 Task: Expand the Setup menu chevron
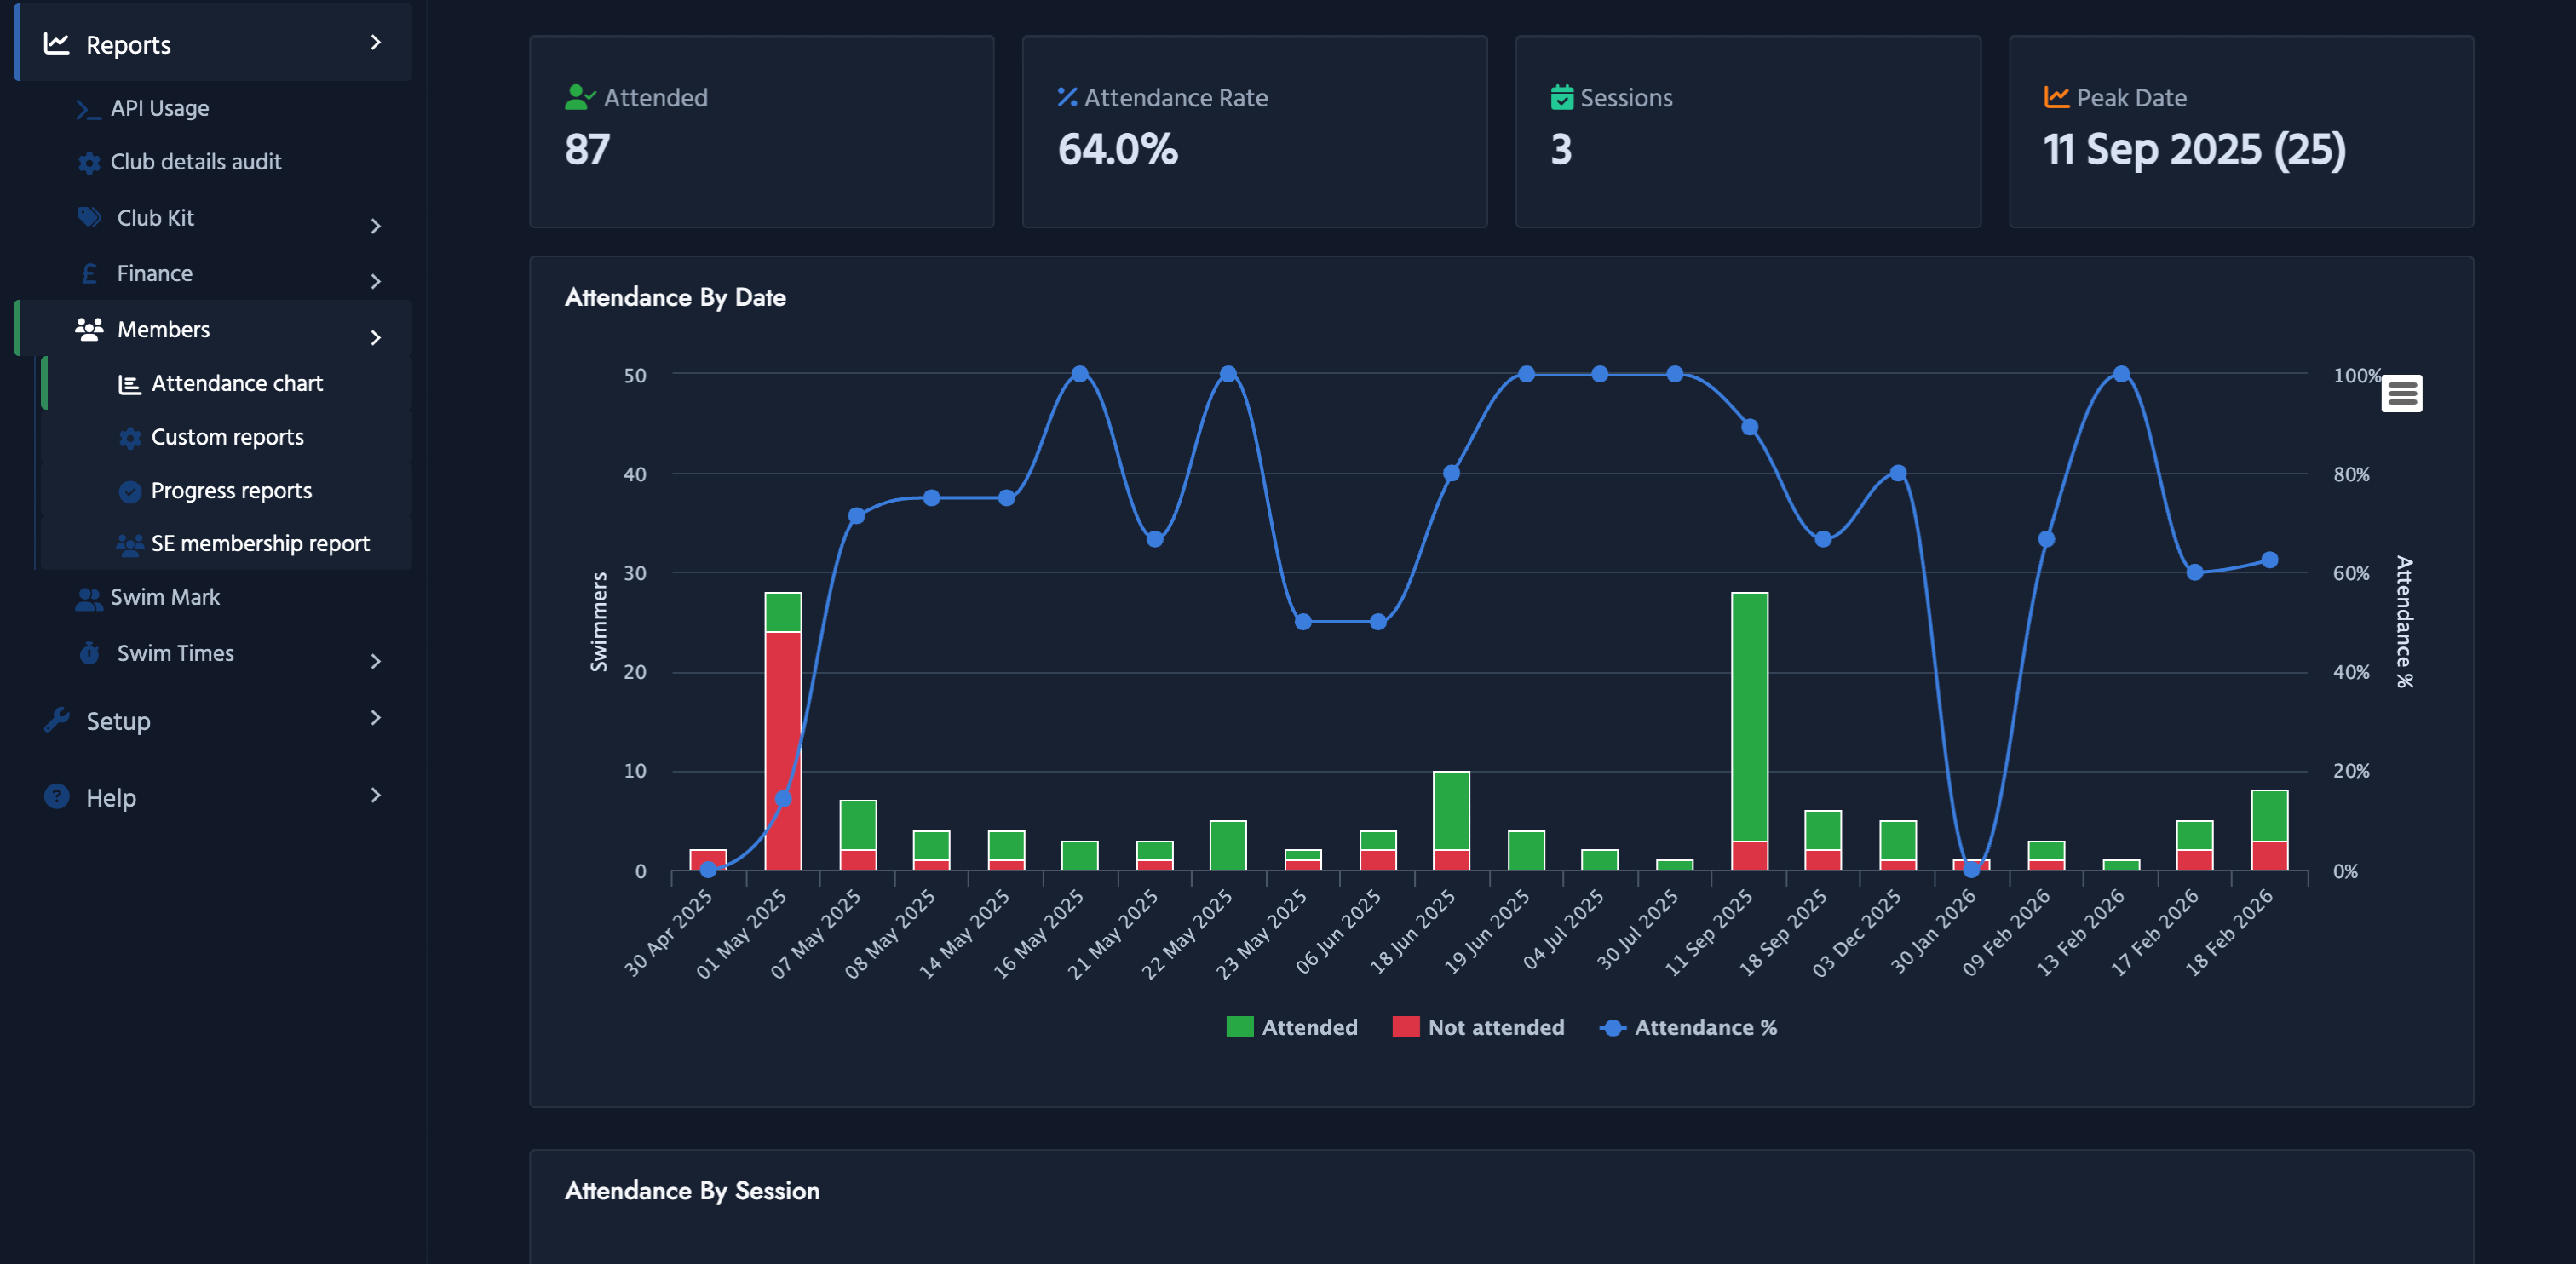click(375, 718)
